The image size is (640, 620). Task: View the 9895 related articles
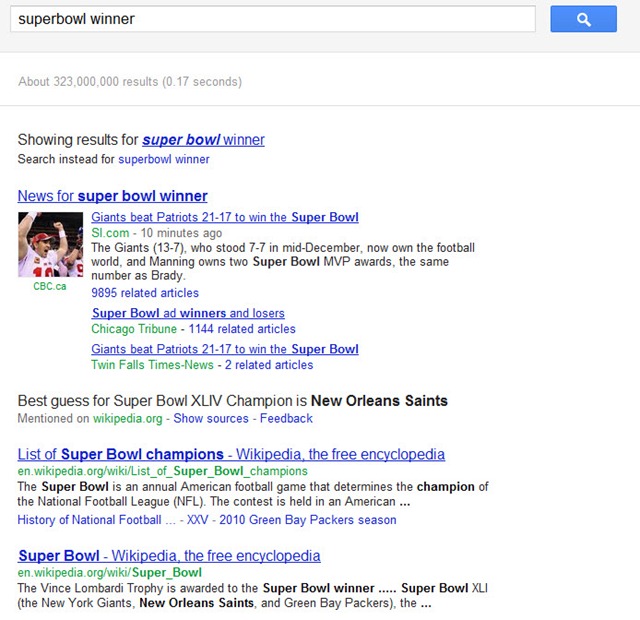pos(145,293)
